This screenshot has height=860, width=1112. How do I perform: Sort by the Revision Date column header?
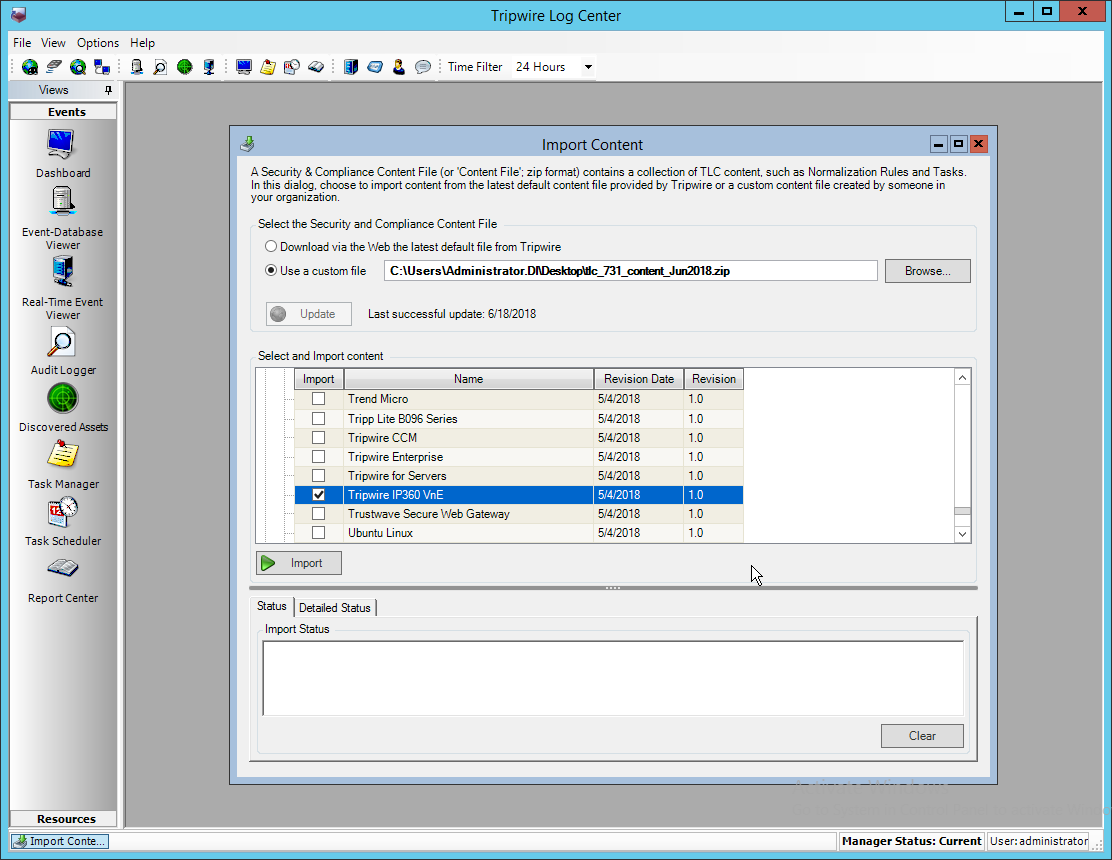(x=639, y=379)
